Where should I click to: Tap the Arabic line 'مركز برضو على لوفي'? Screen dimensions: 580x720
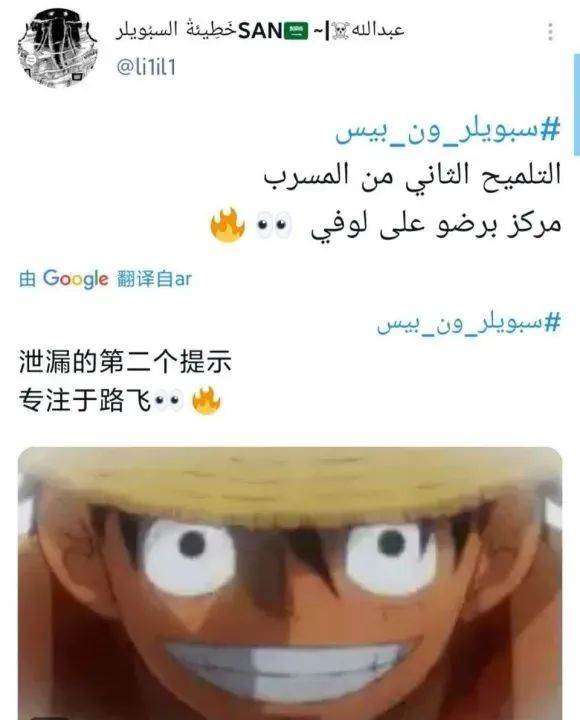coord(436,225)
